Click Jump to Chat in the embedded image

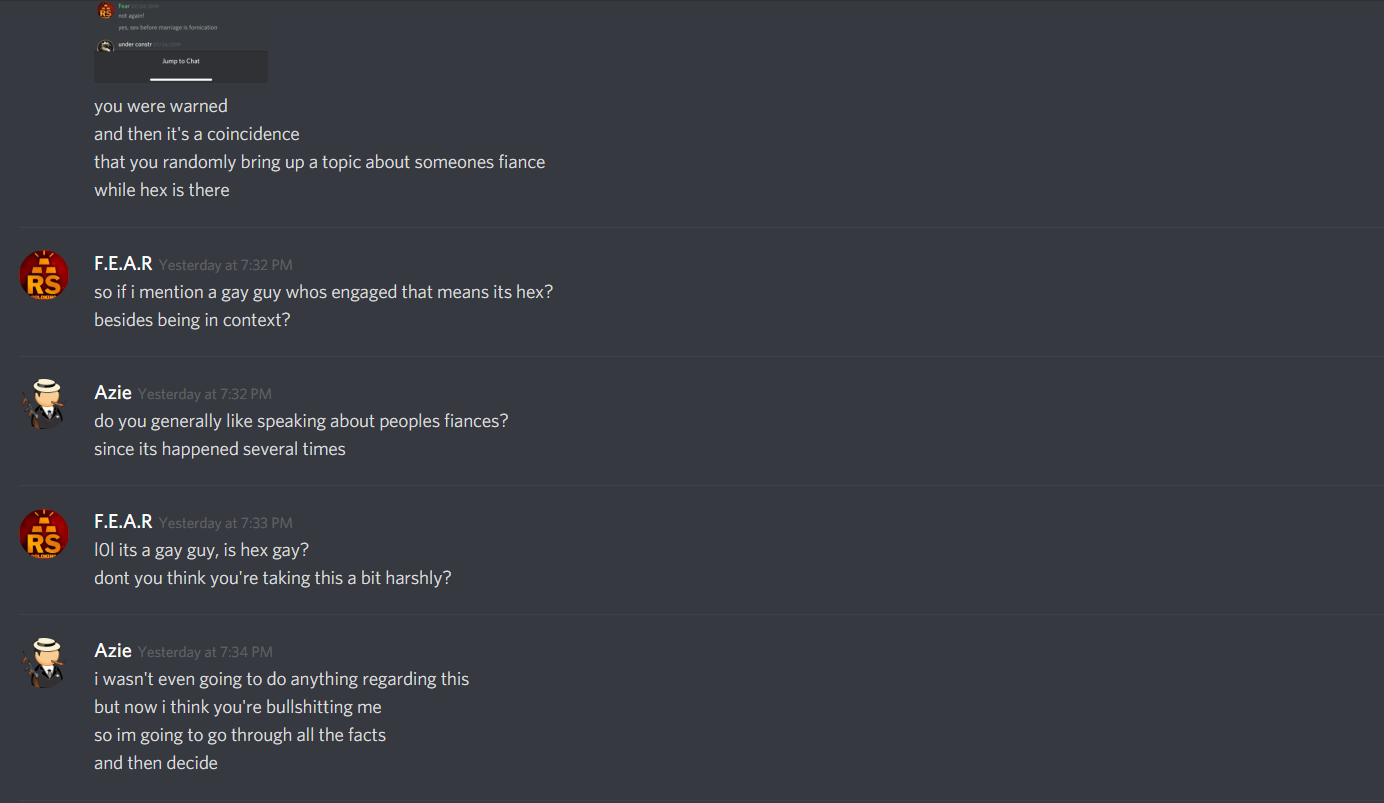click(181, 61)
